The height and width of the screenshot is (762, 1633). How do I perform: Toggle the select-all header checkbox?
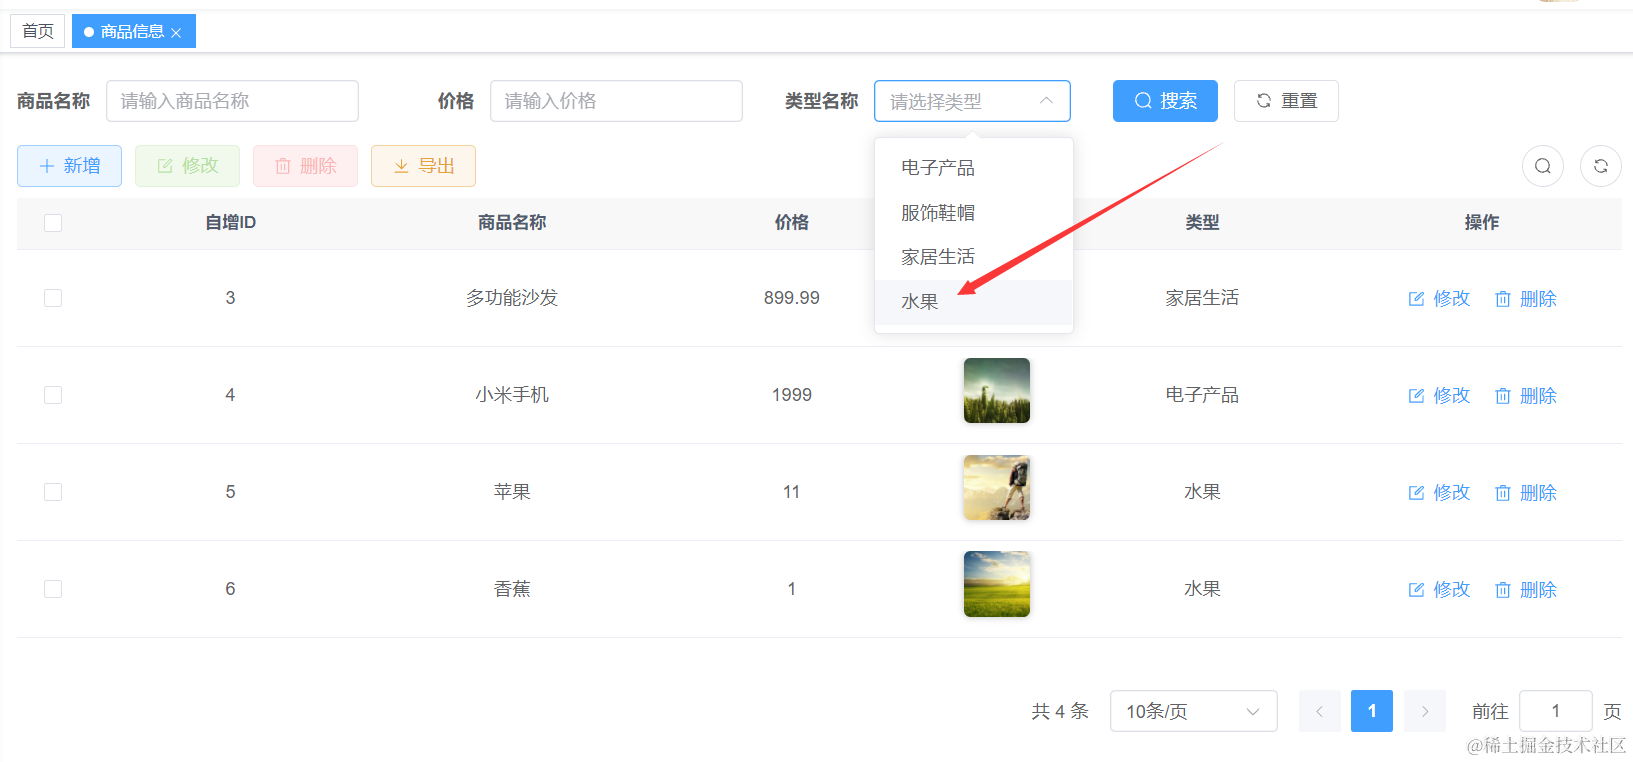(x=53, y=223)
